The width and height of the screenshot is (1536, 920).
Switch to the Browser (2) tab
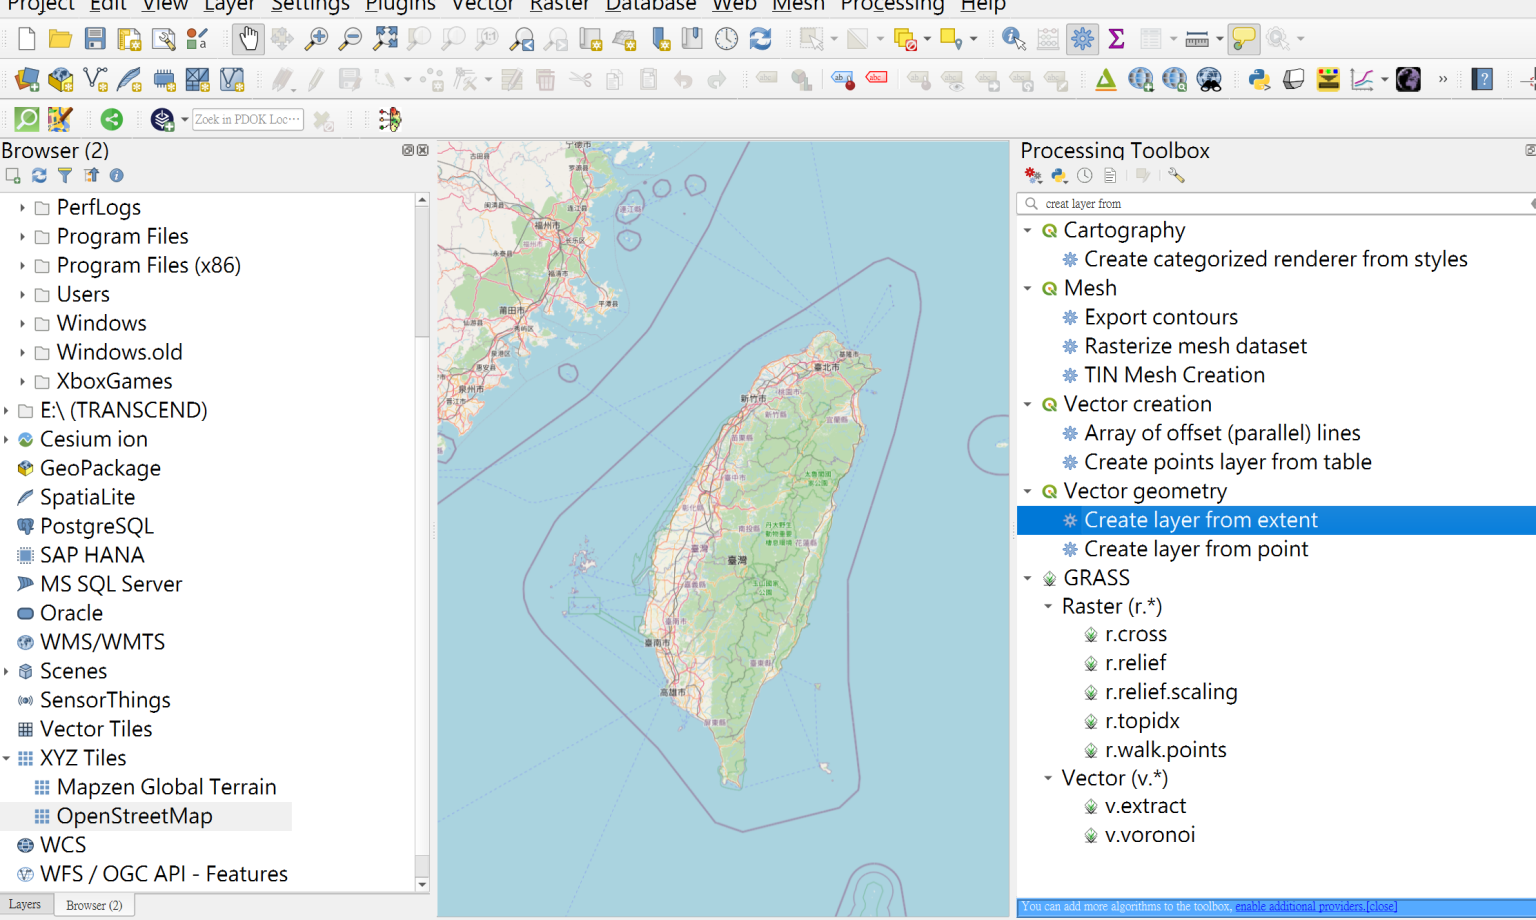pyautogui.click(x=94, y=905)
